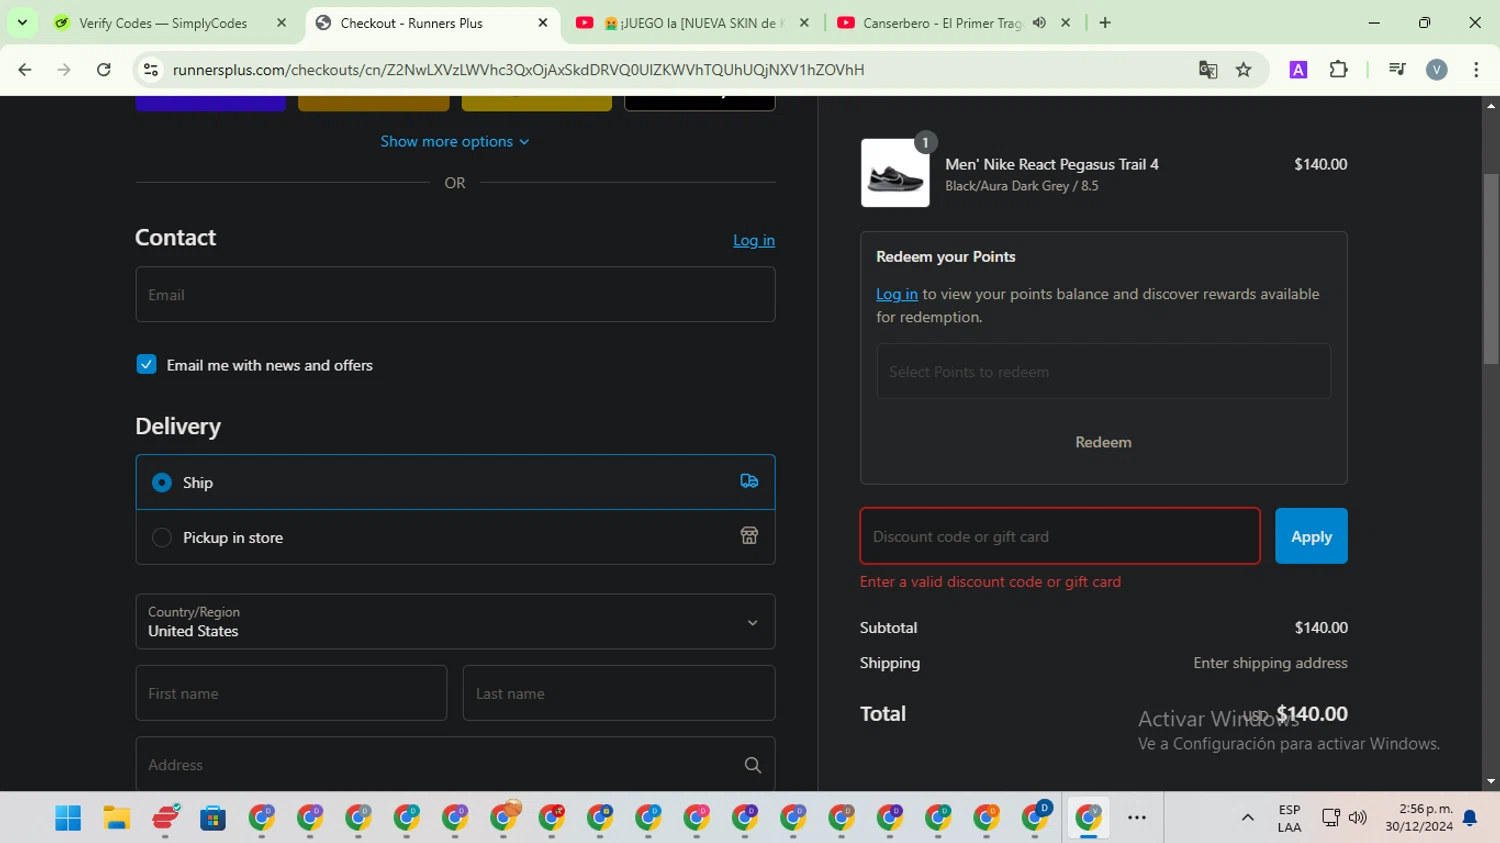Uncheck Email me with news and offers
The height and width of the screenshot is (843, 1500).
(146, 364)
